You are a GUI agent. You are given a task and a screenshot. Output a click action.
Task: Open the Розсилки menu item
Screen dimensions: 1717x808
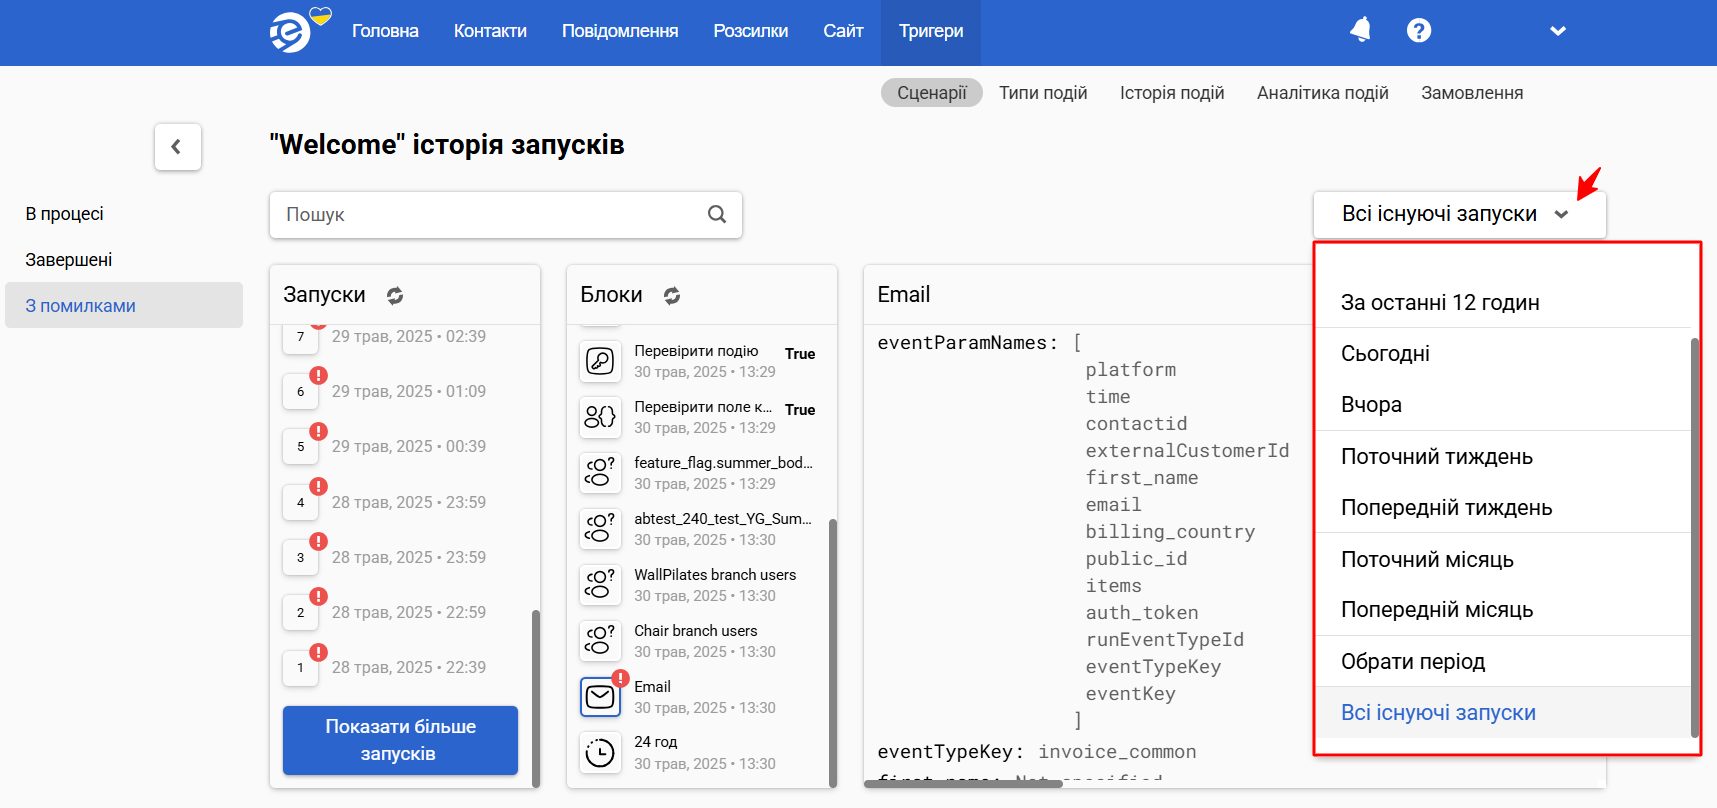click(x=750, y=31)
